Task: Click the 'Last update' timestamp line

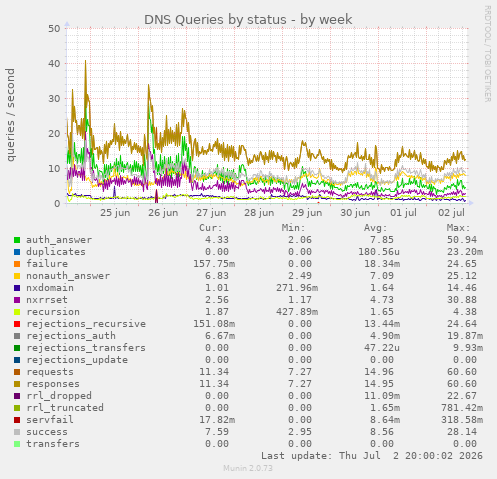Action: coord(372,456)
